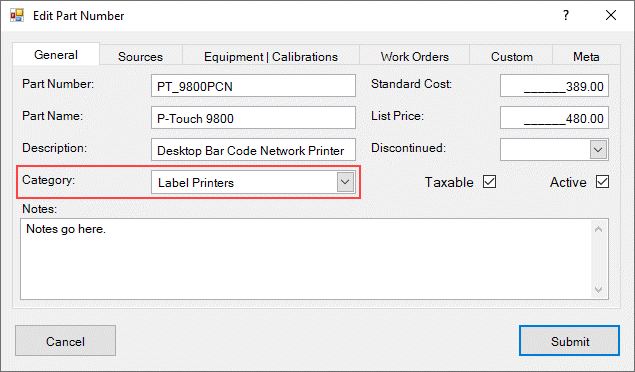The height and width of the screenshot is (372, 635).
Task: Open the Custom tab
Action: tap(511, 56)
